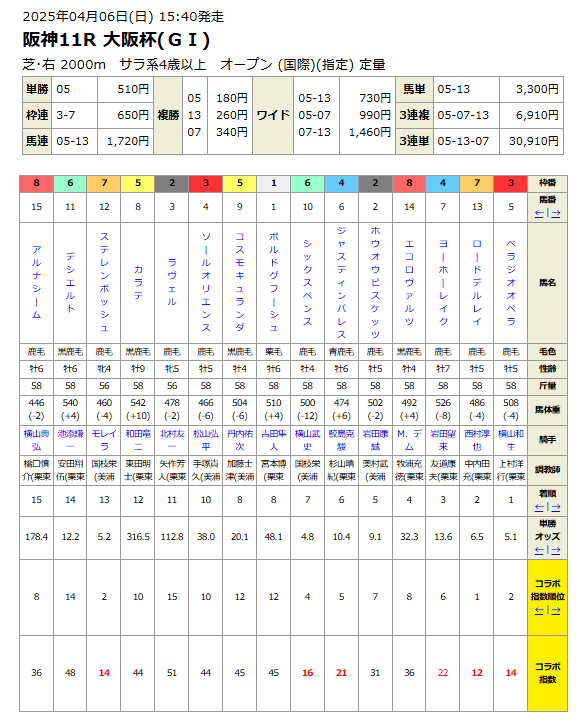Open horse link アルナシーム
The width and height of the screenshot is (579, 727).
[36, 283]
